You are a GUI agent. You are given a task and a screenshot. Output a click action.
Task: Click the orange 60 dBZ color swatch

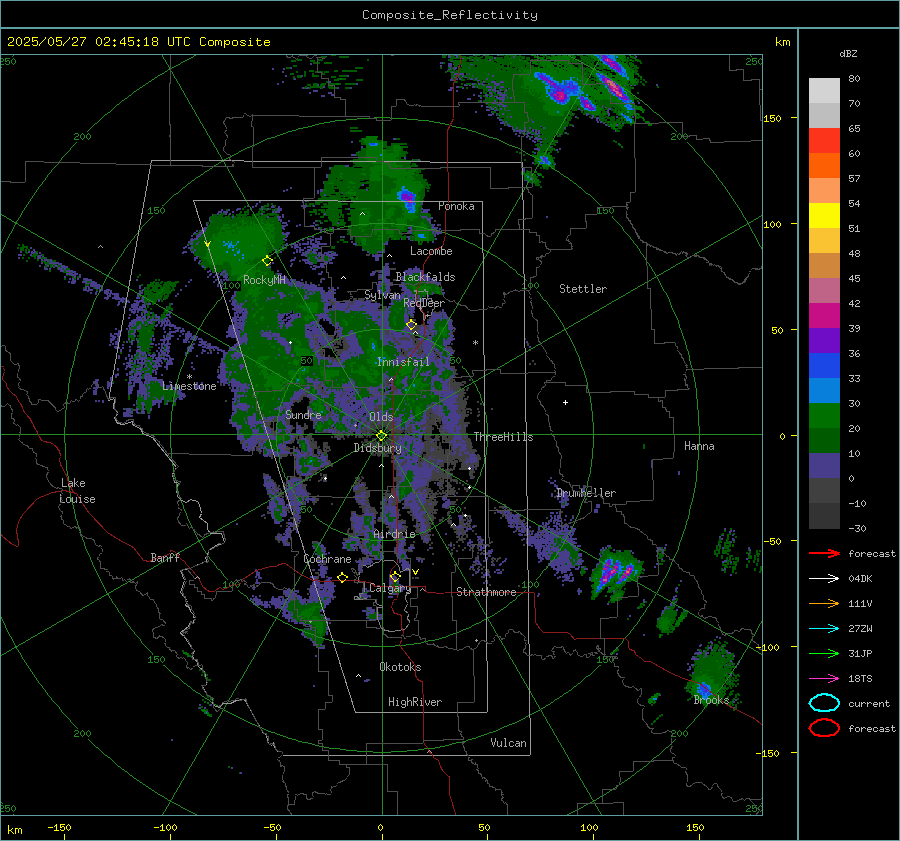point(824,166)
